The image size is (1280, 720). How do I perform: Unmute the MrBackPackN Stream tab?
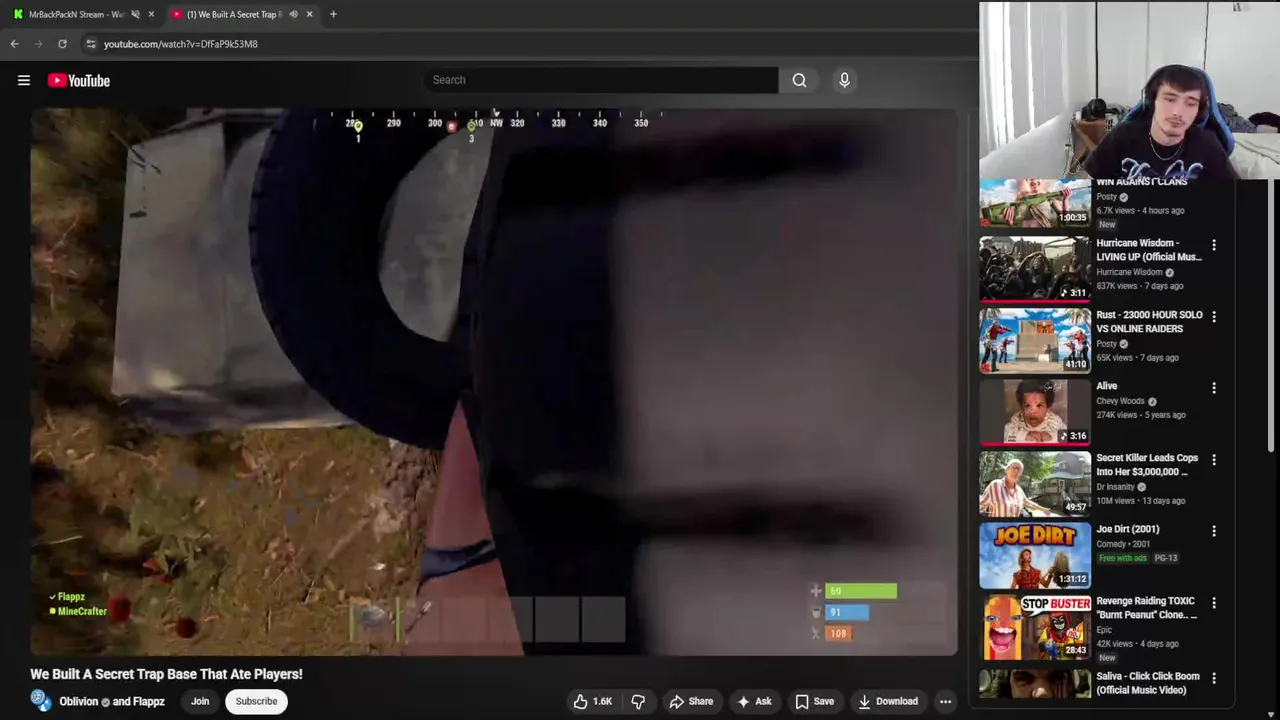[135, 15]
